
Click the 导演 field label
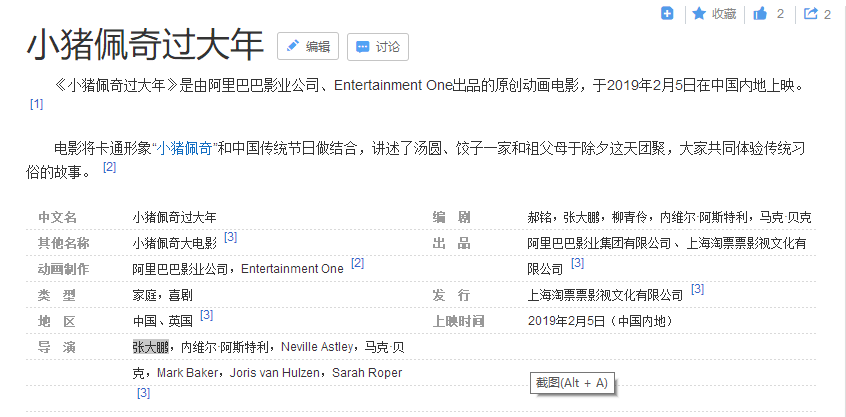pos(57,347)
